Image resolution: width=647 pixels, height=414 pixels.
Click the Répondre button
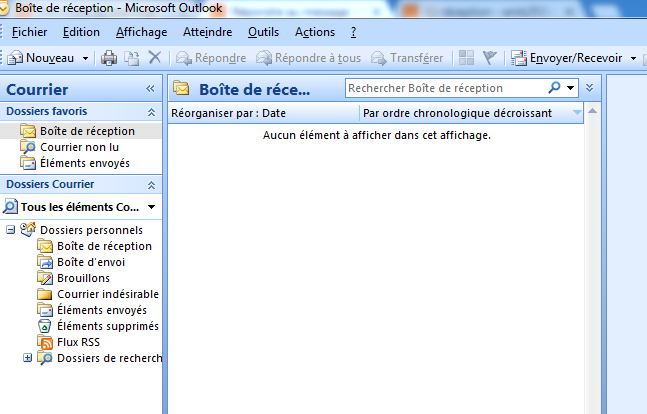(211, 58)
